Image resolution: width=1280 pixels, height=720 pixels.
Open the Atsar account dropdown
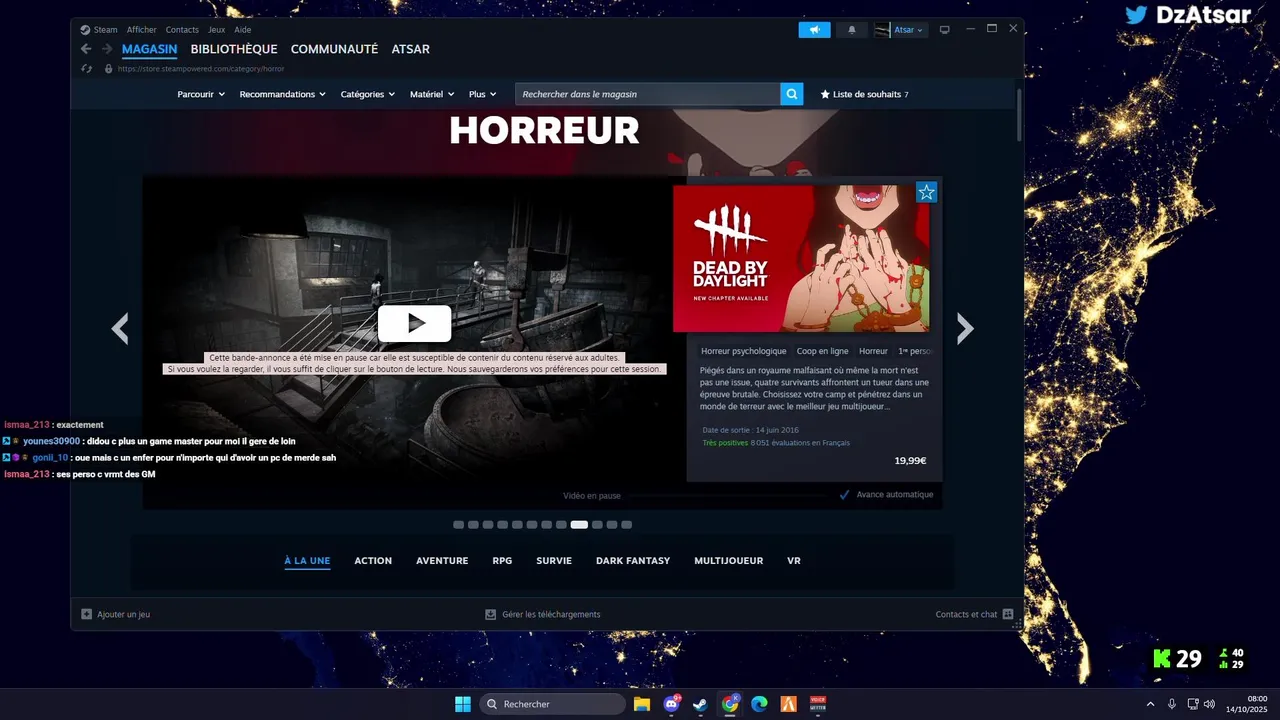click(909, 30)
